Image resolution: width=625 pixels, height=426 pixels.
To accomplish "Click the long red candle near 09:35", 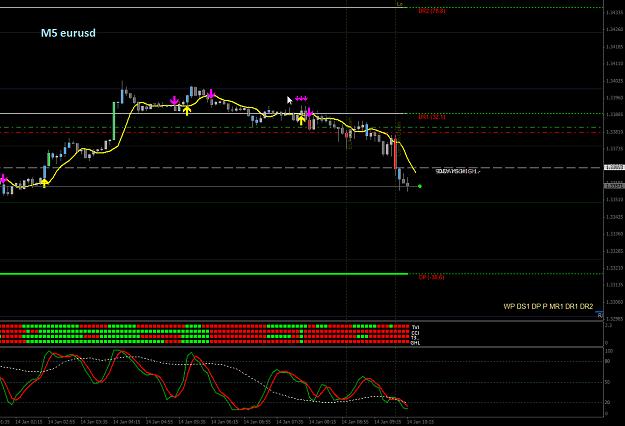I will click(x=395, y=154).
